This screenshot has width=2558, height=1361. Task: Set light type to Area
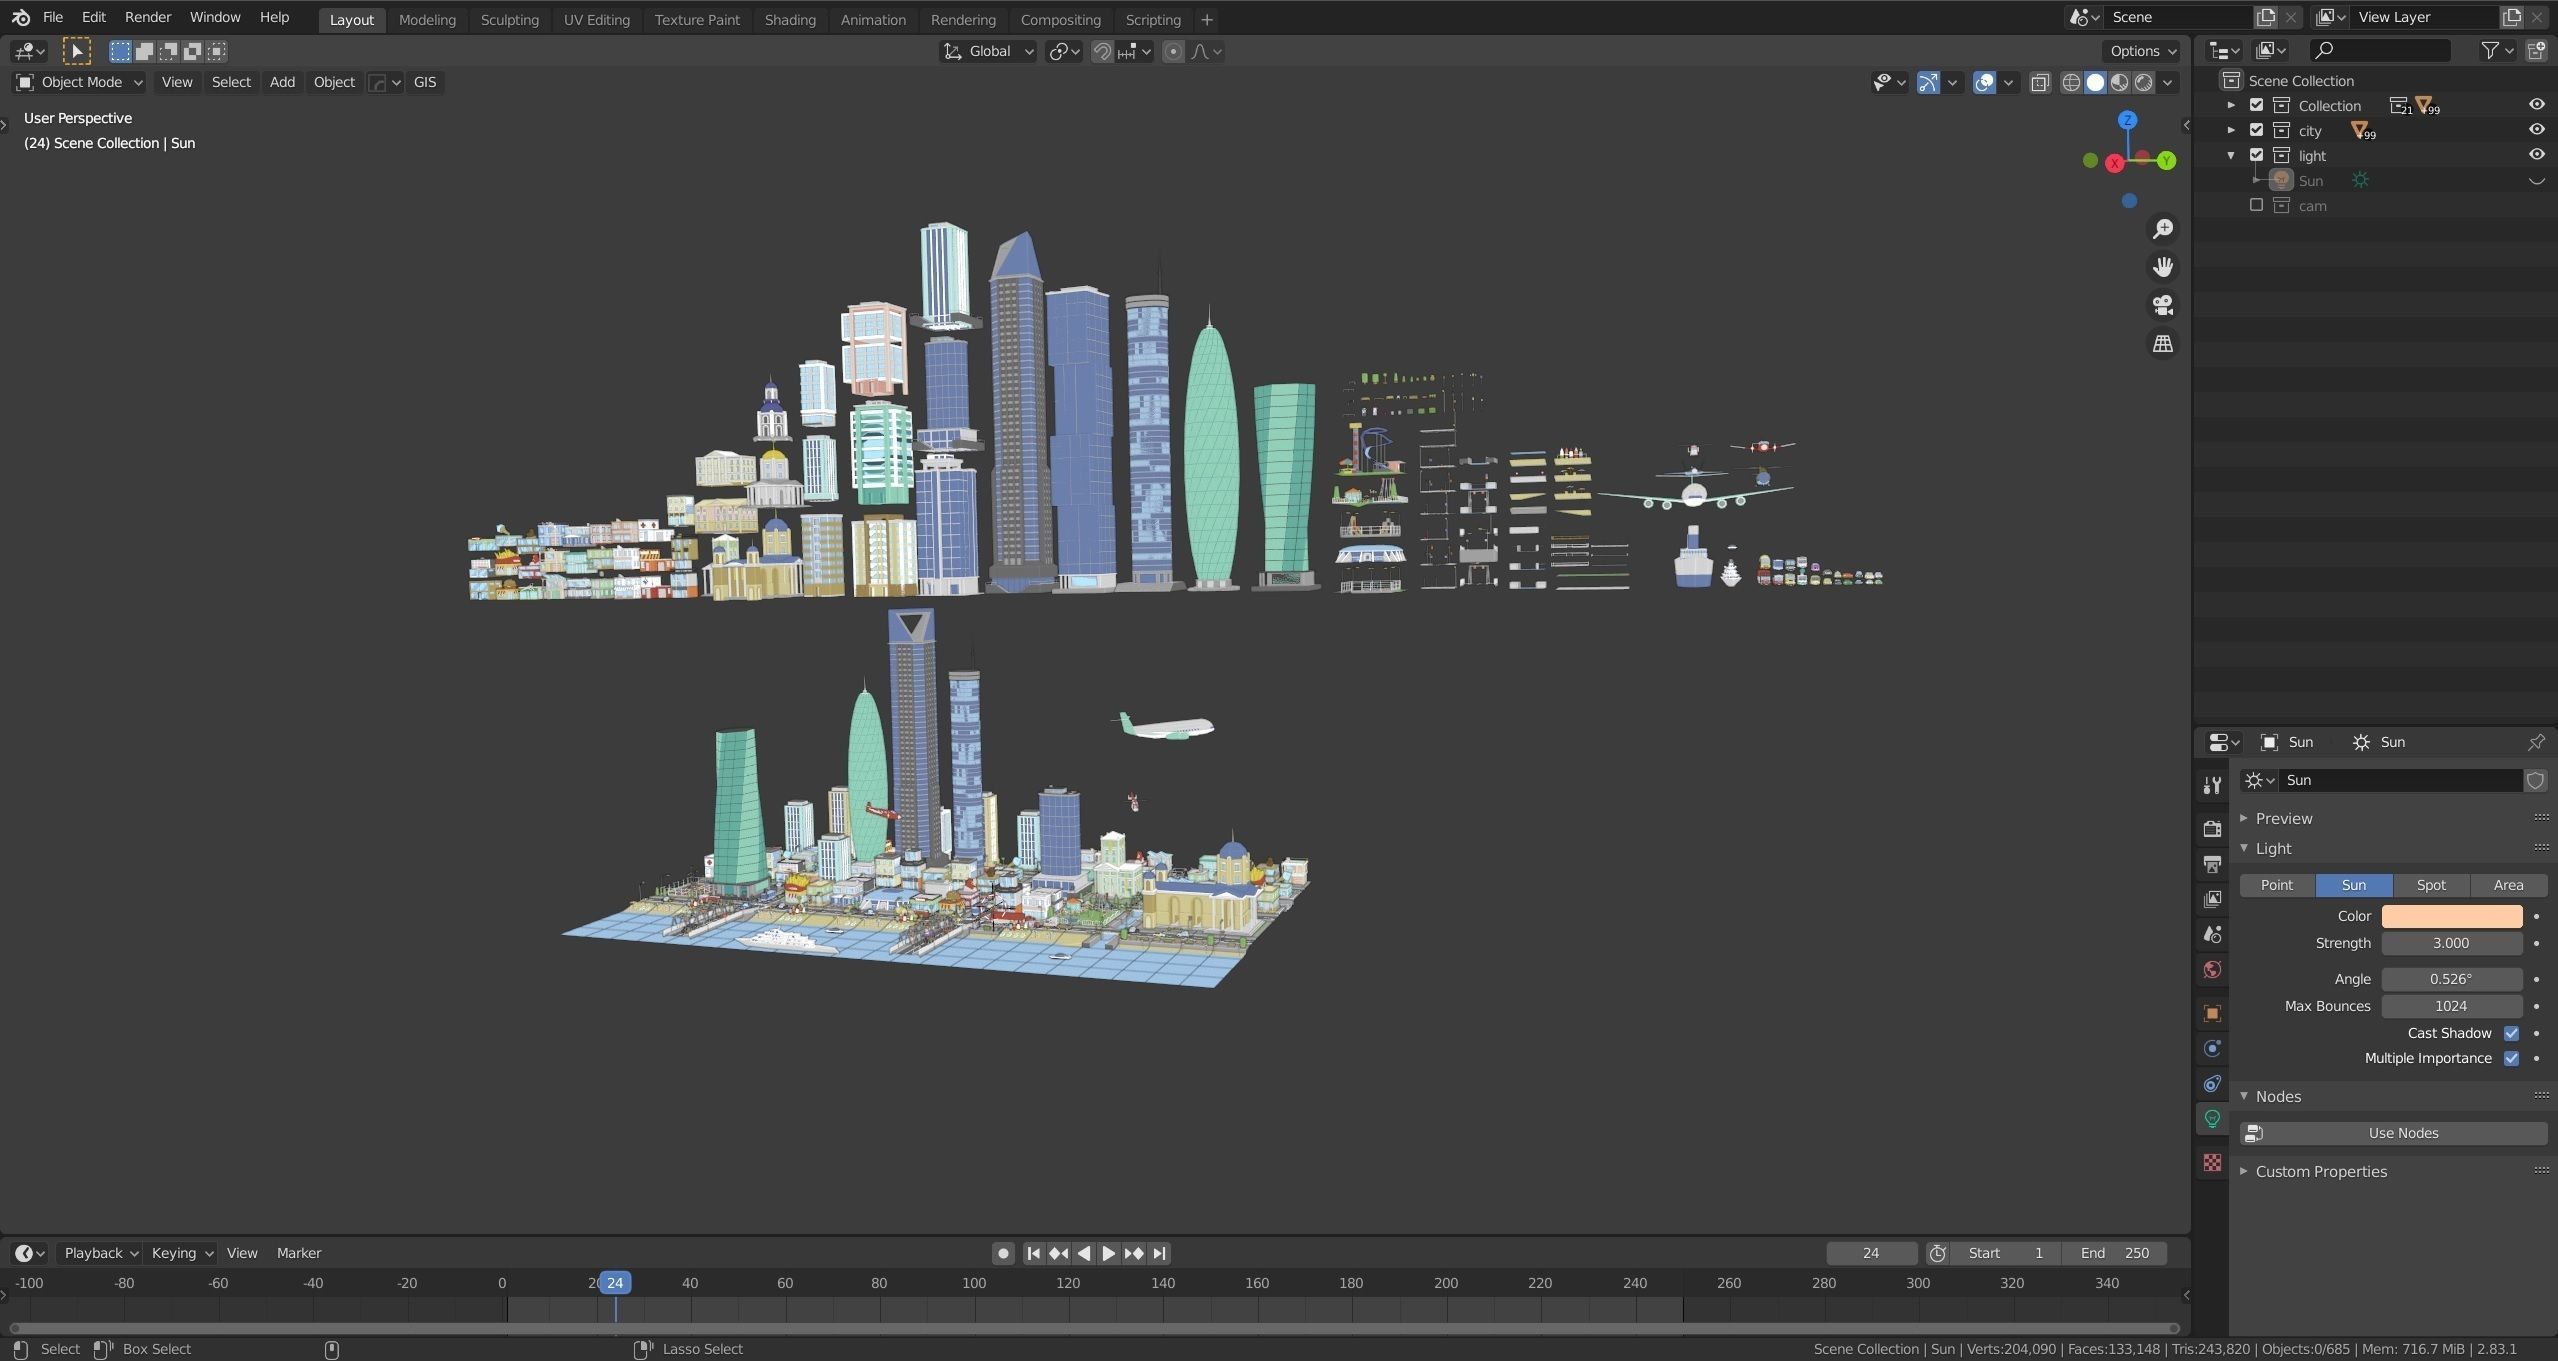[2508, 885]
